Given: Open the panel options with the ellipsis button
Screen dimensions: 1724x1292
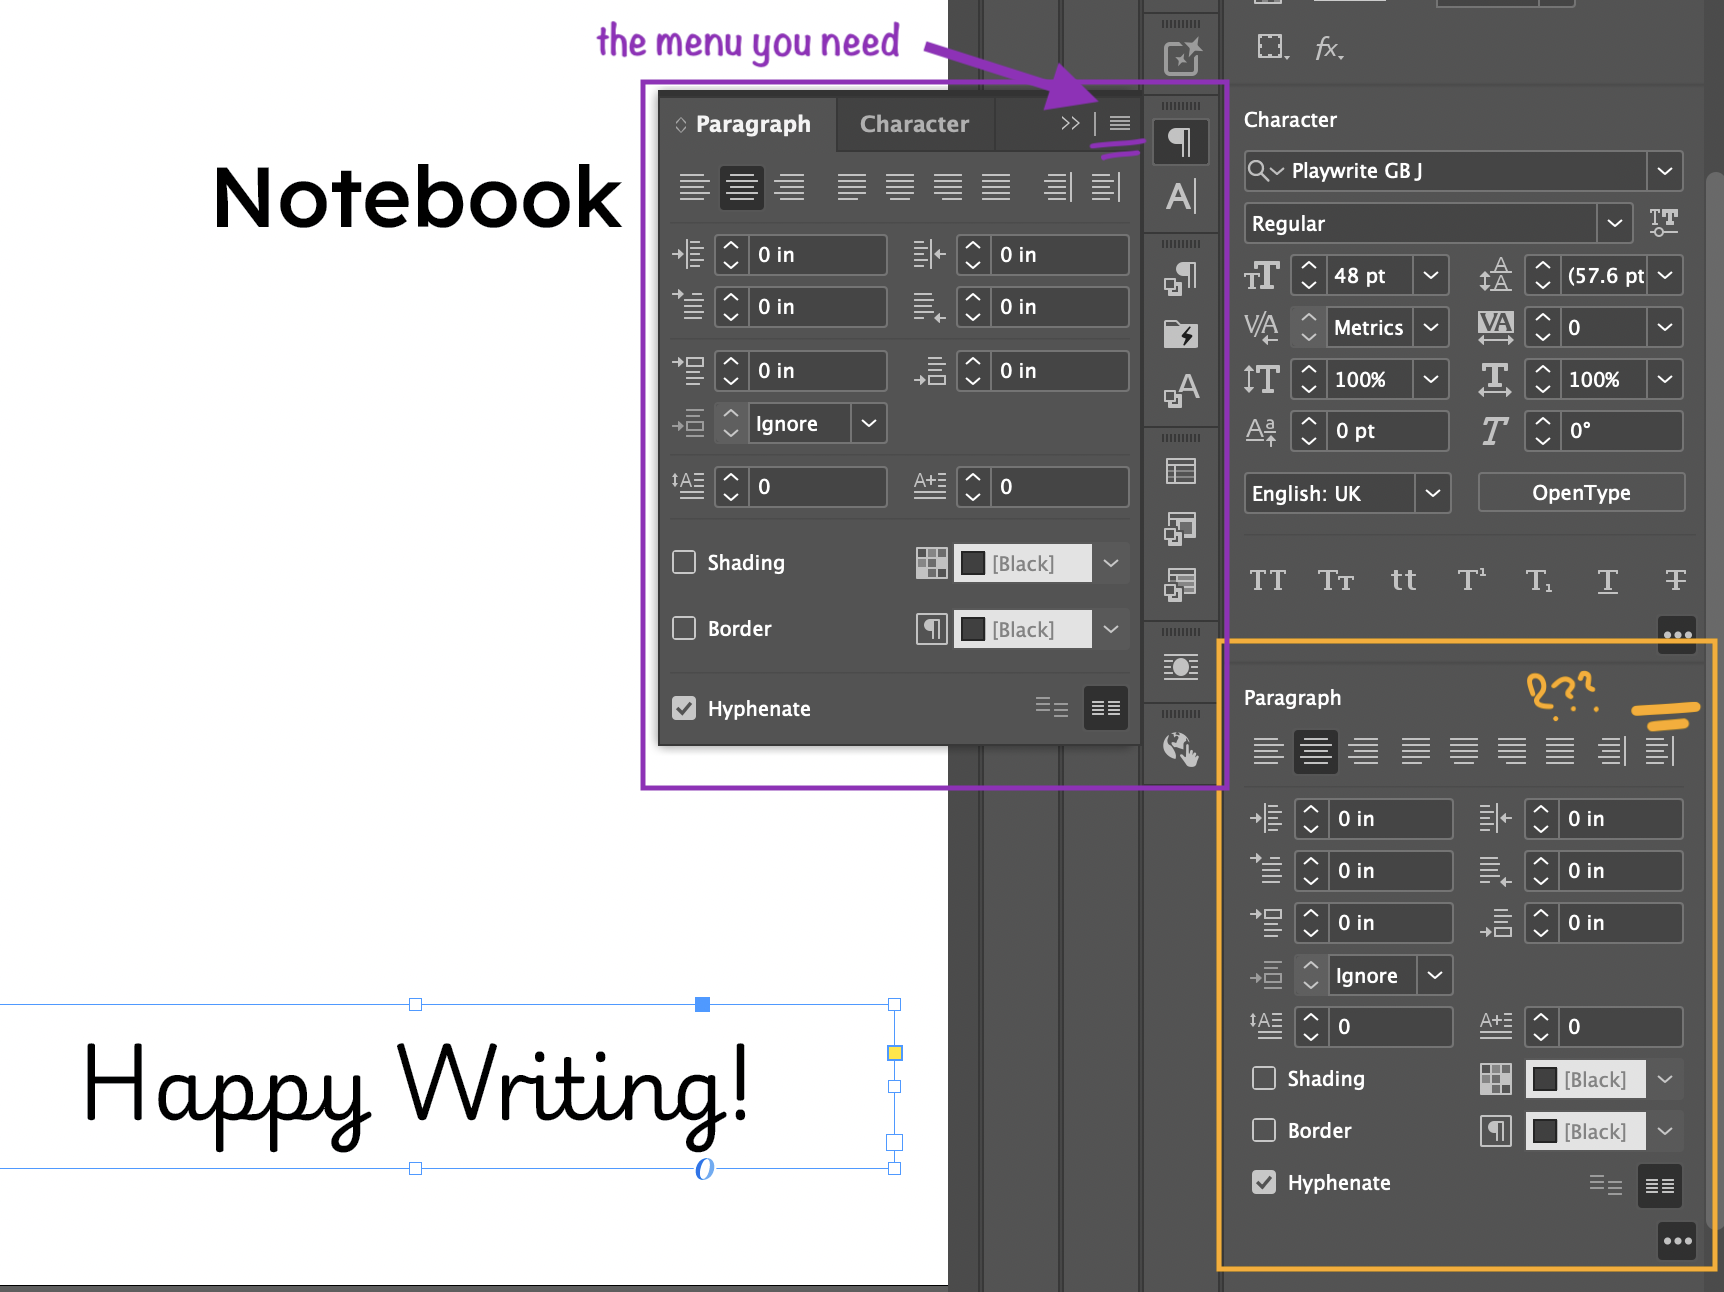Looking at the screenshot, I should (x=1677, y=635).
